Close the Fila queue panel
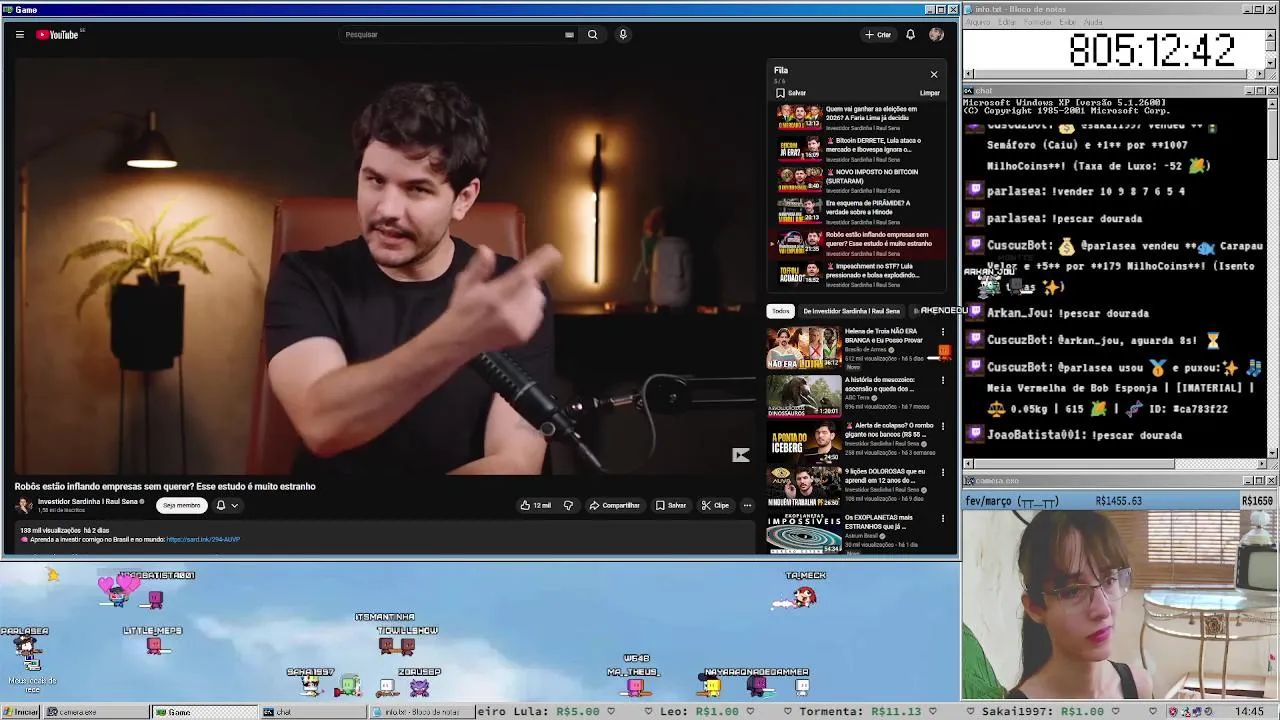Viewport: 1280px width, 720px height. [x=934, y=74]
